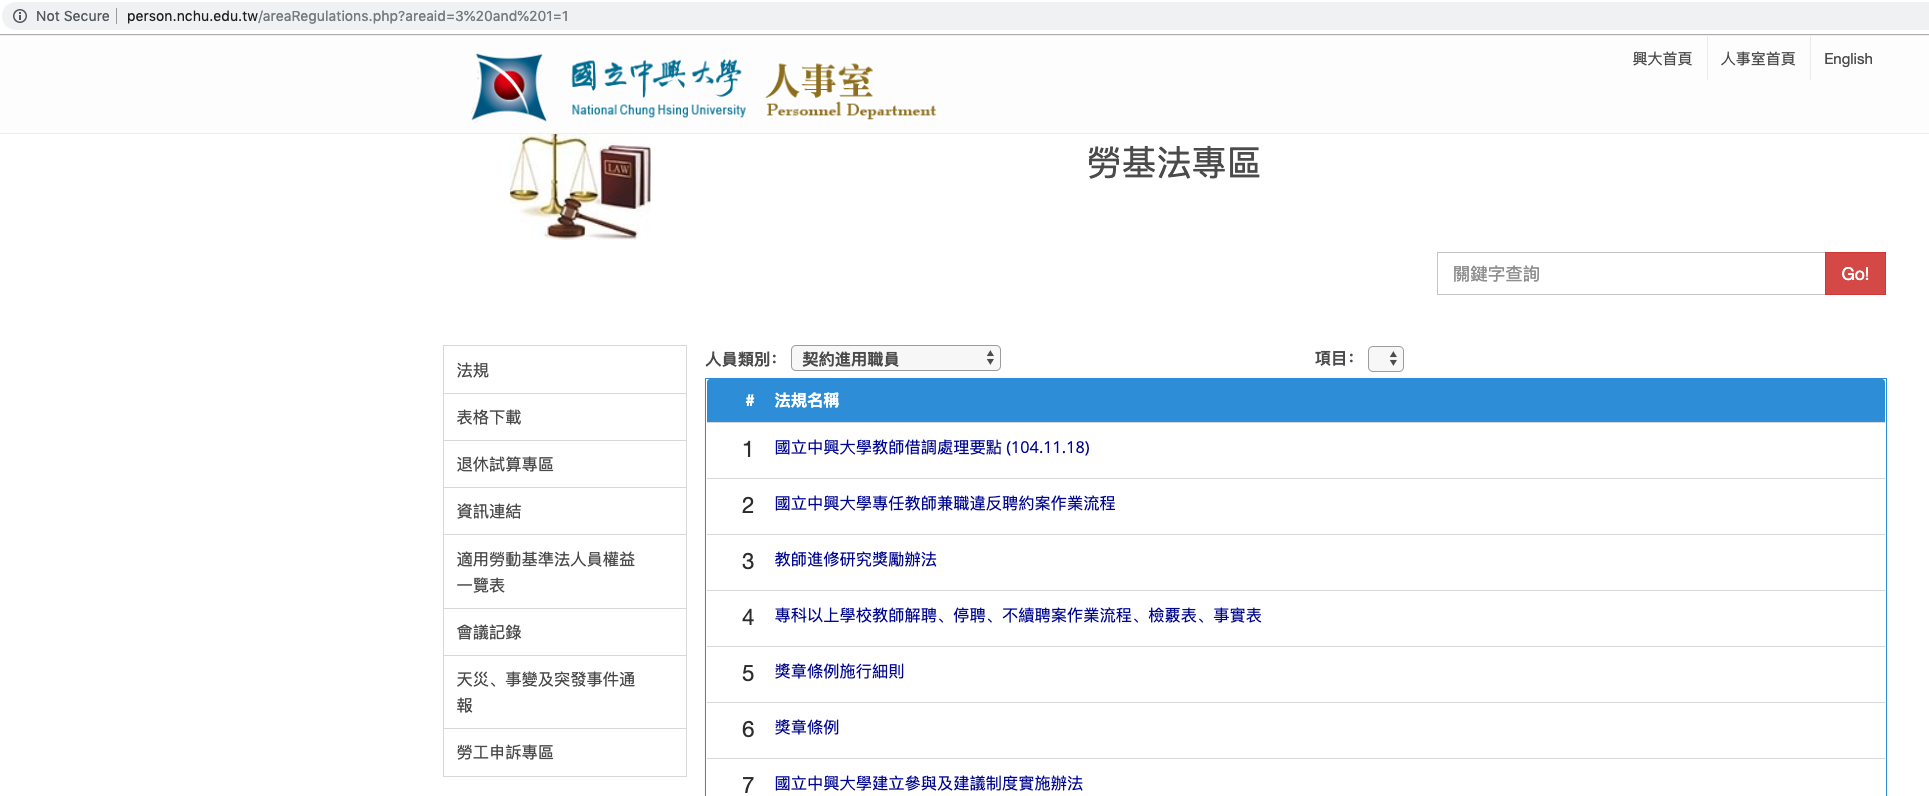Image resolution: width=1929 pixels, height=796 pixels.
Task: Open the 人員類別 dropdown showing 契約進用職員
Action: pos(895,358)
